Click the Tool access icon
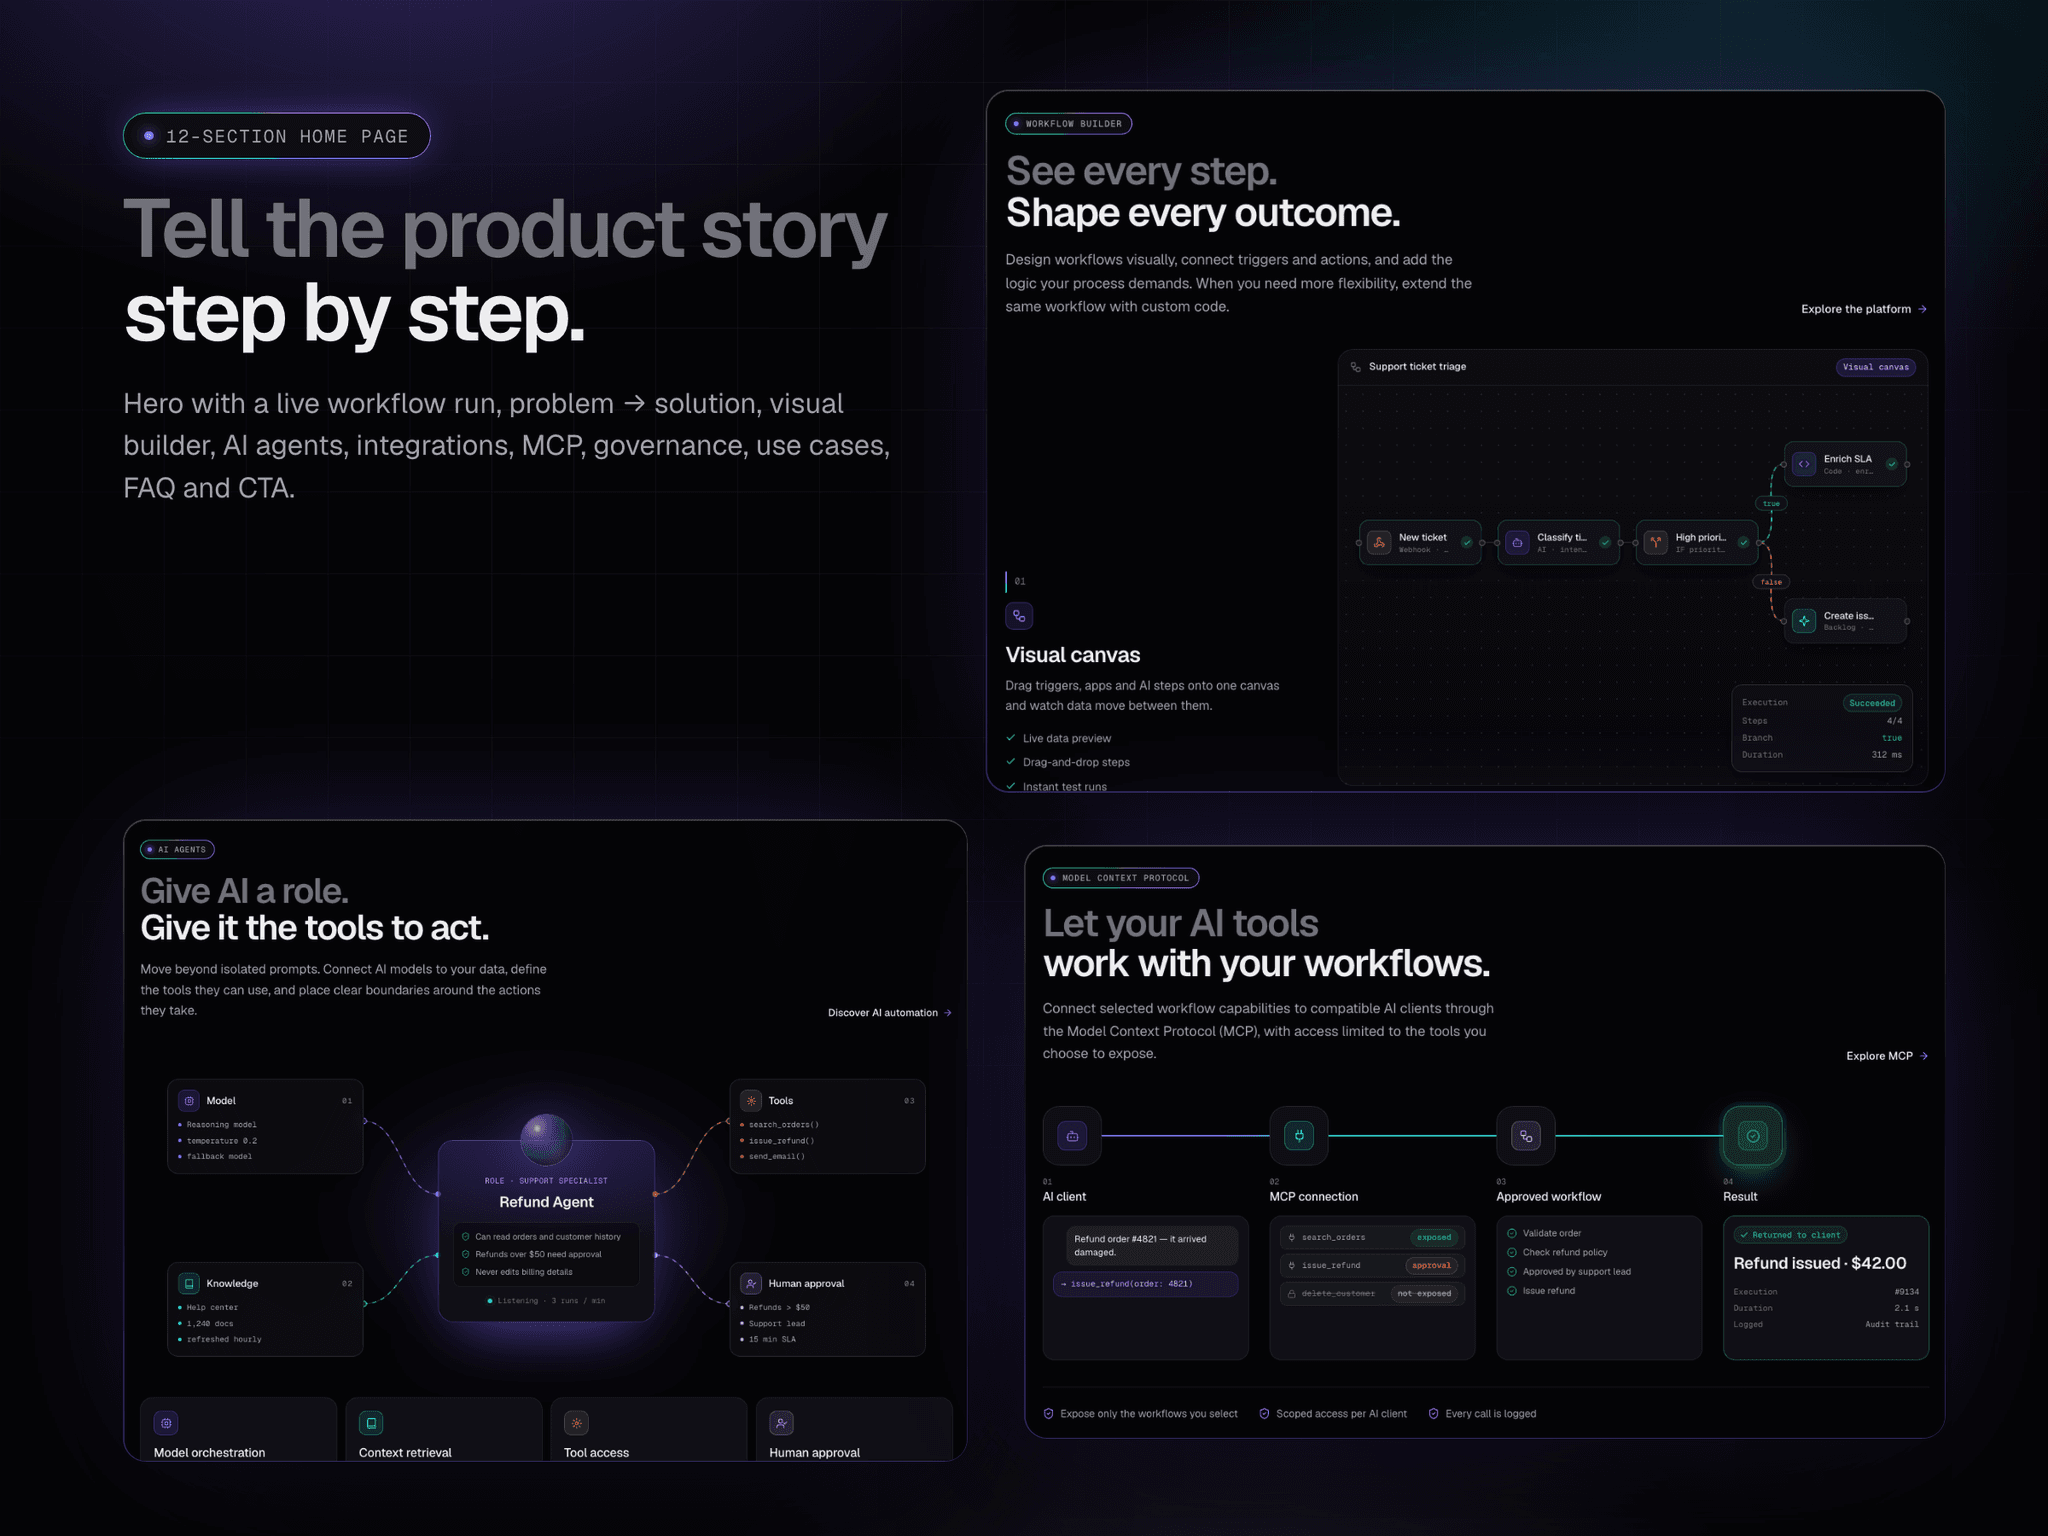This screenshot has height=1536, width=2048. (576, 1423)
